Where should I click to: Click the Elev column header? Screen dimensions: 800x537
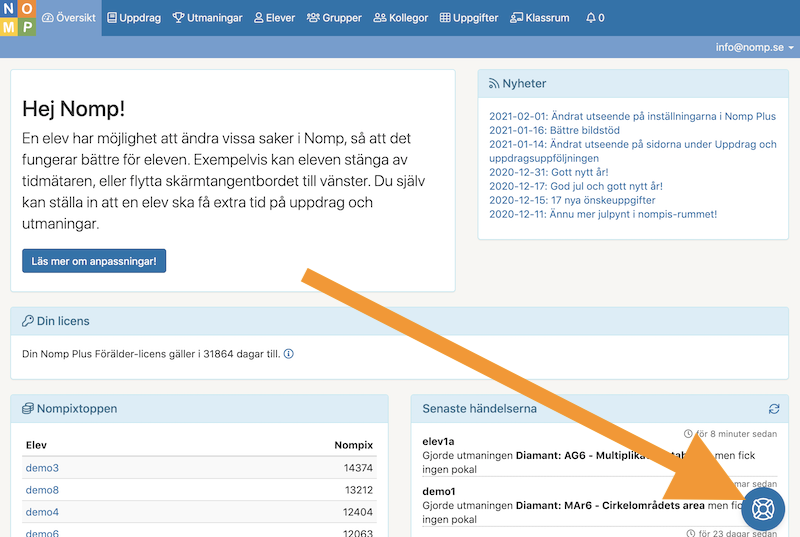click(36, 445)
